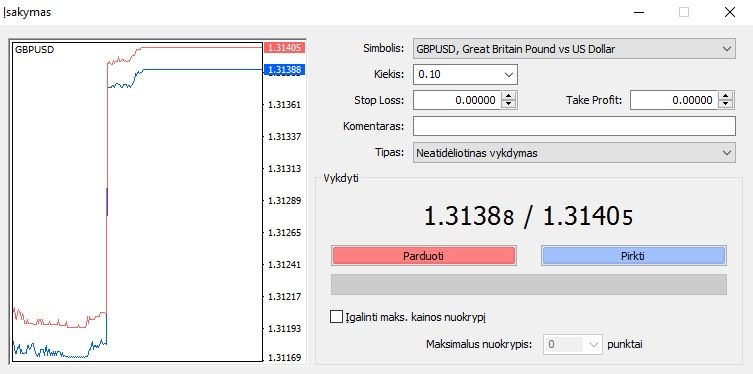This screenshot has width=753, height=374.
Task: Click the punktai units label
Action: click(625, 344)
